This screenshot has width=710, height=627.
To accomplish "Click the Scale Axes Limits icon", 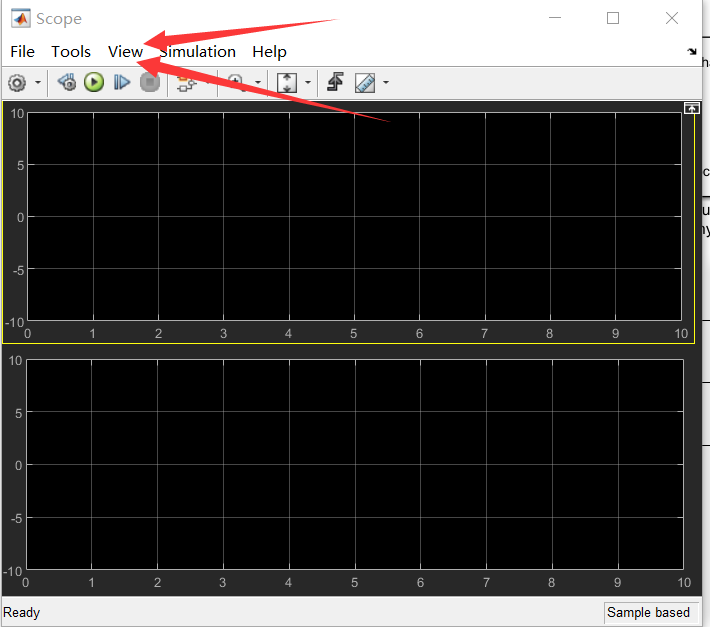I will 287,83.
